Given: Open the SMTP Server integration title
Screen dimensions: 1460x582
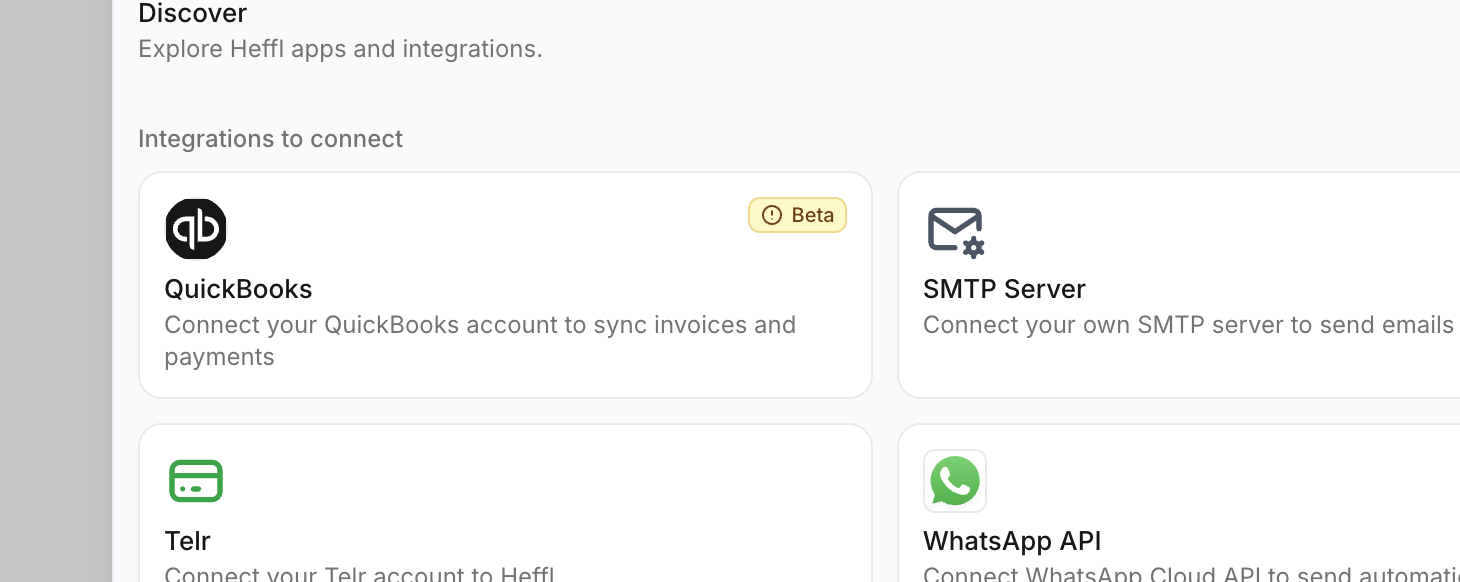Looking at the screenshot, I should (1004, 289).
